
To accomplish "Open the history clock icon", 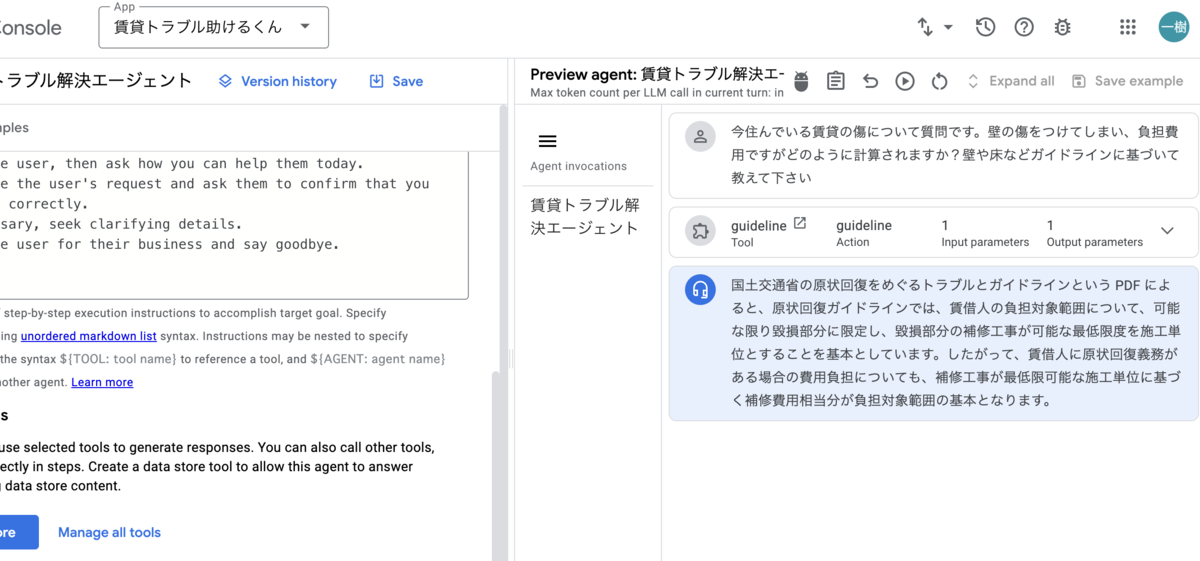I will [985, 27].
